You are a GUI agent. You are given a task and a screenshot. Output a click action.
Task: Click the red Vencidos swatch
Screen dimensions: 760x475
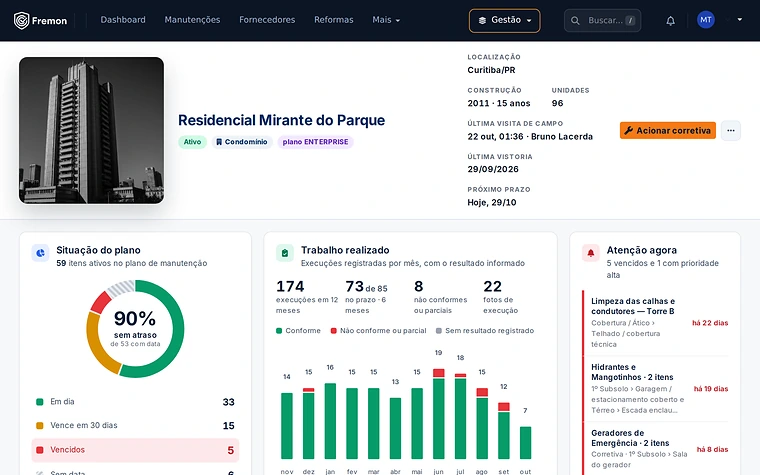tap(40, 450)
